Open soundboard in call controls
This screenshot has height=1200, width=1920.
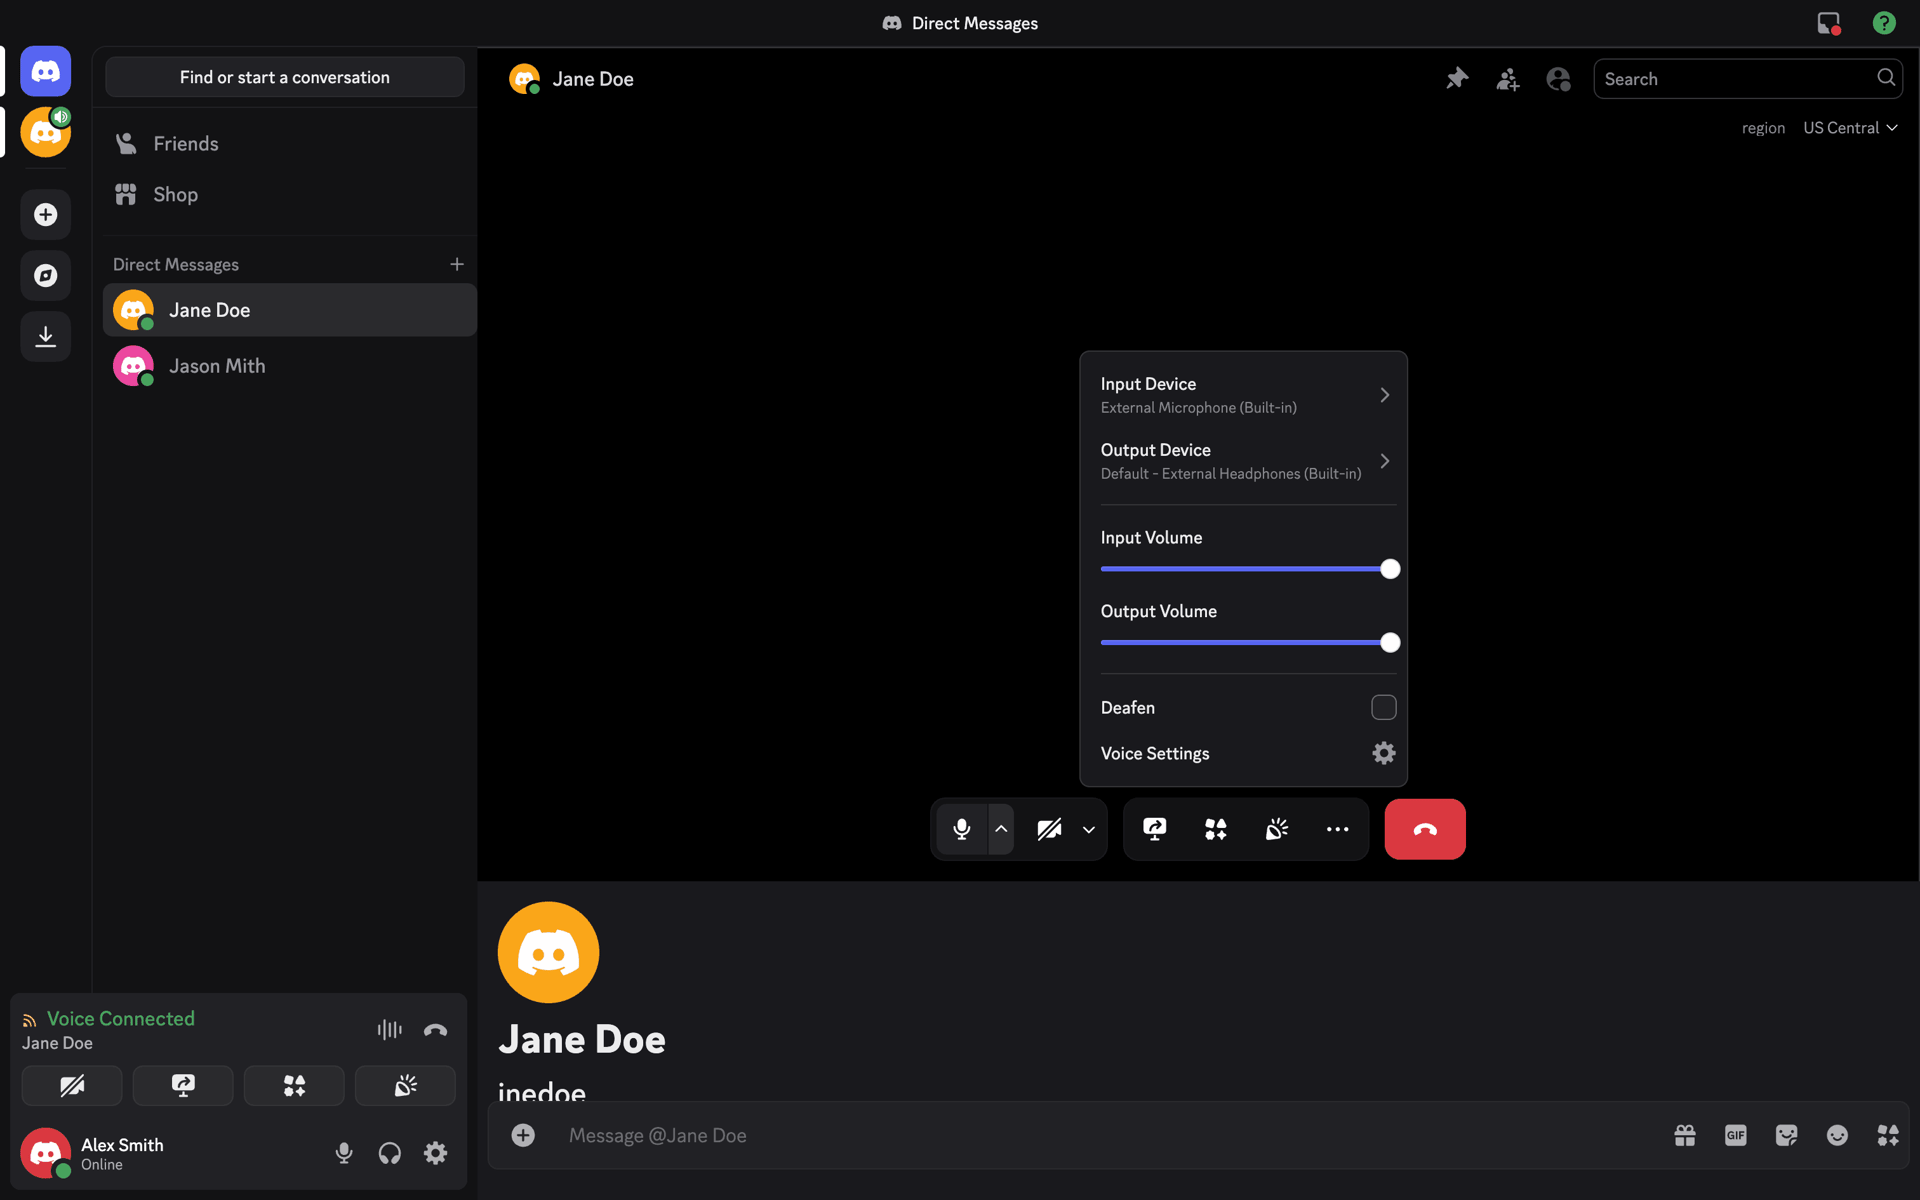click(x=1277, y=829)
